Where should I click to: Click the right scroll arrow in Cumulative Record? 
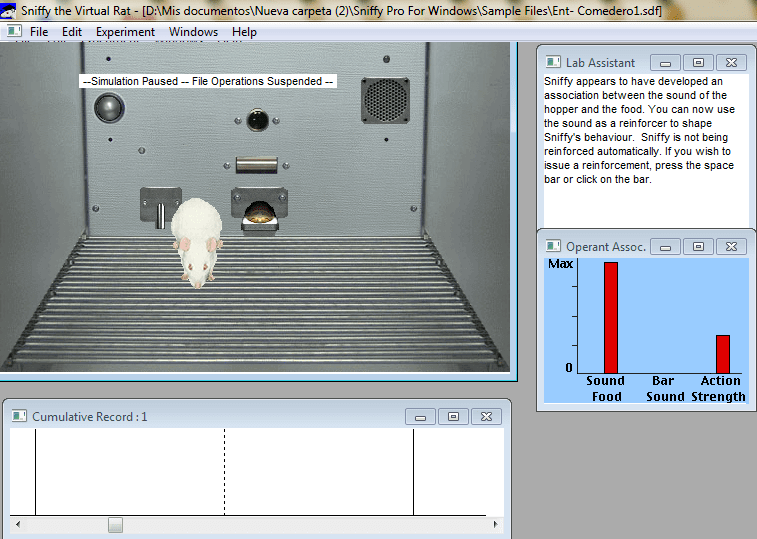click(x=495, y=524)
